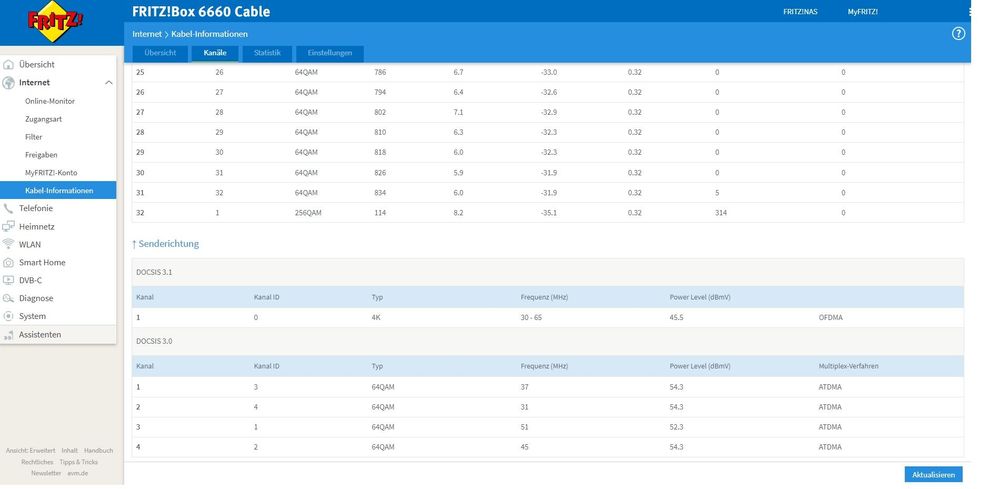Click the Smart Home icon

[x=8, y=262]
